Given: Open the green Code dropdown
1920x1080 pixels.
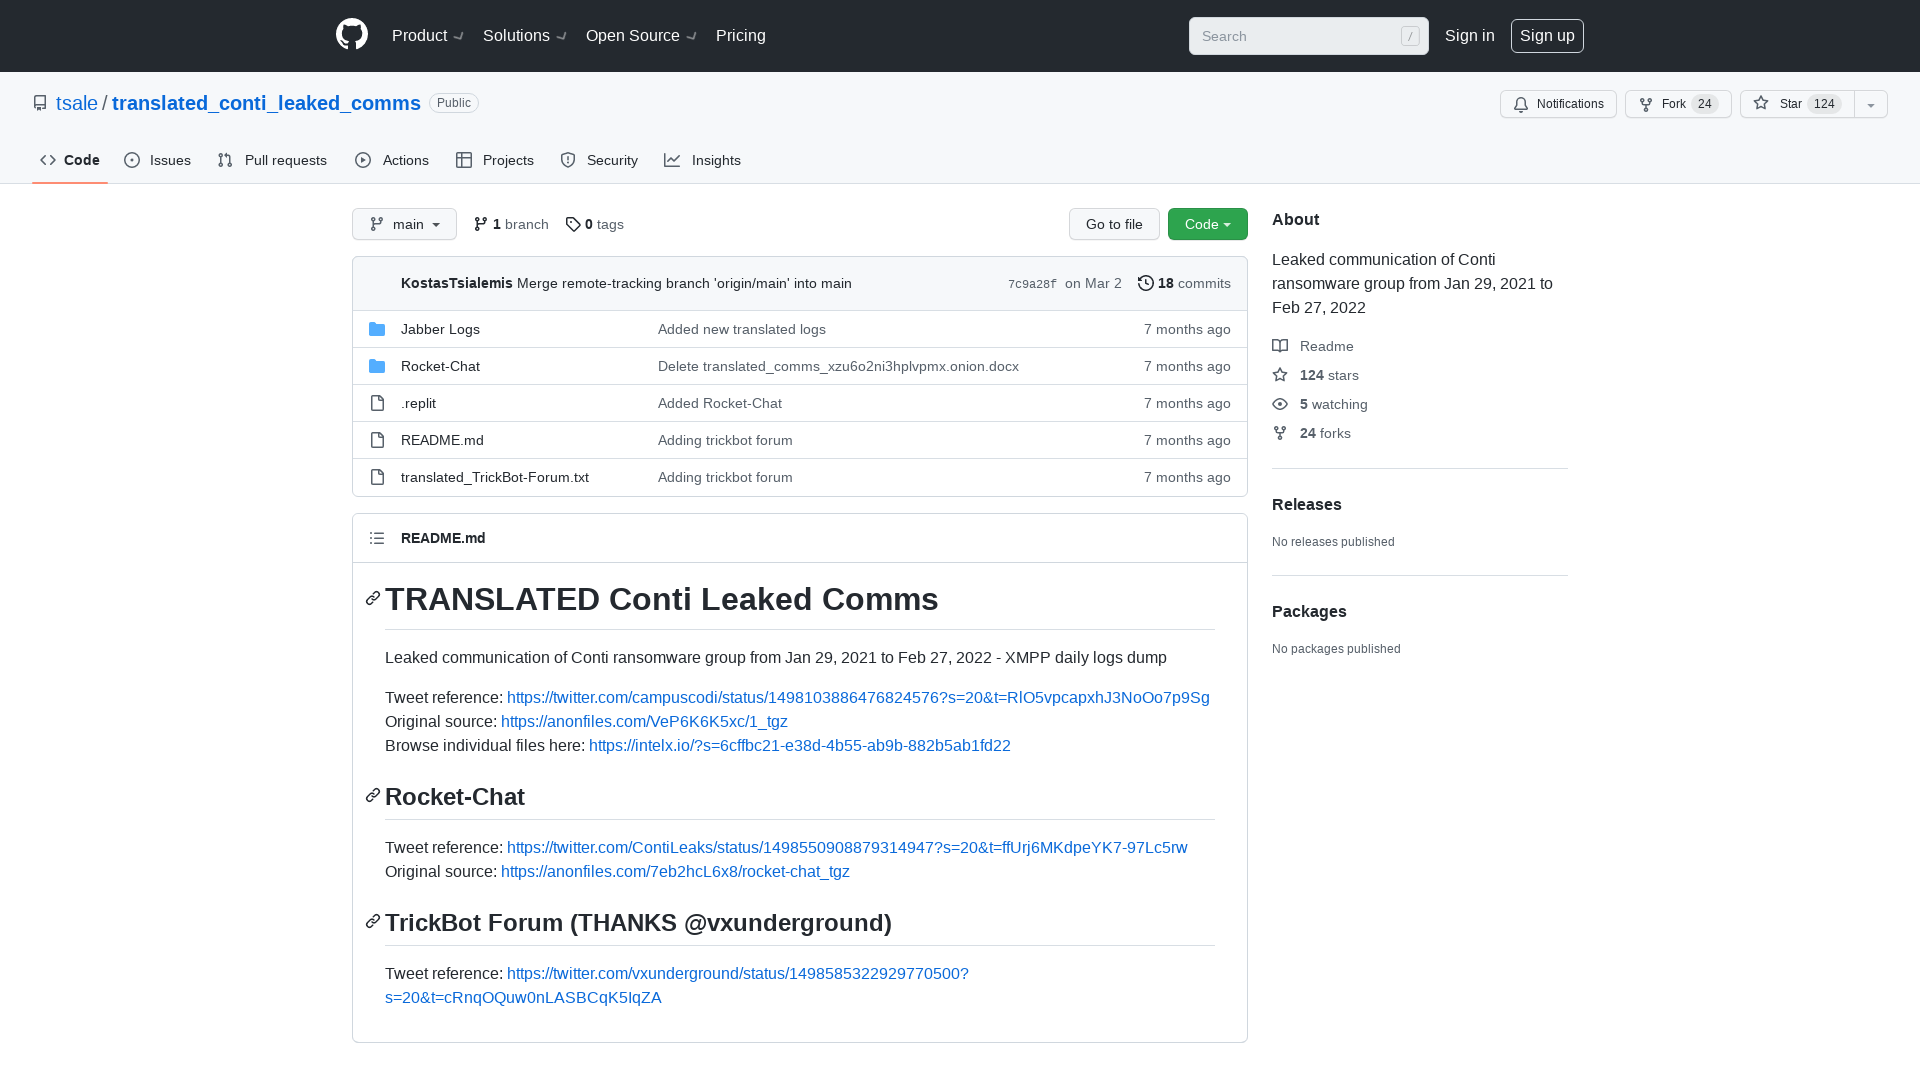Looking at the screenshot, I should pos(1208,224).
